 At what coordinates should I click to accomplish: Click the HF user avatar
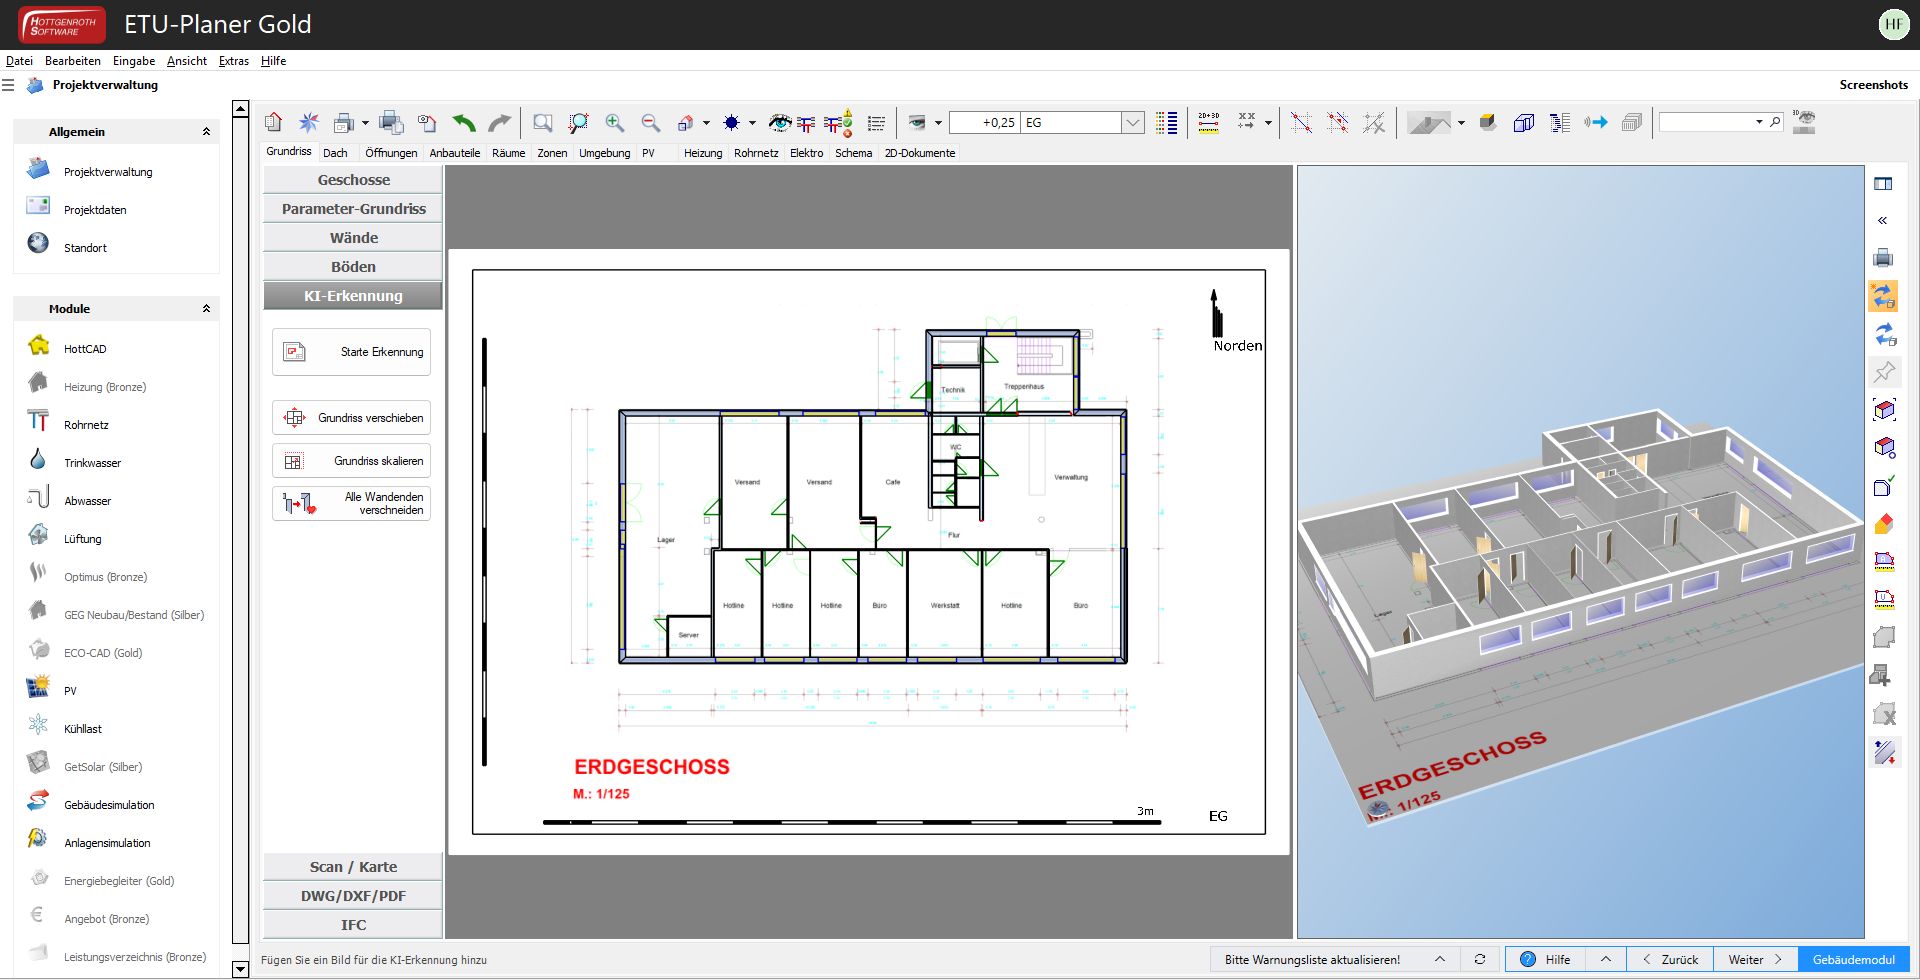click(x=1893, y=24)
